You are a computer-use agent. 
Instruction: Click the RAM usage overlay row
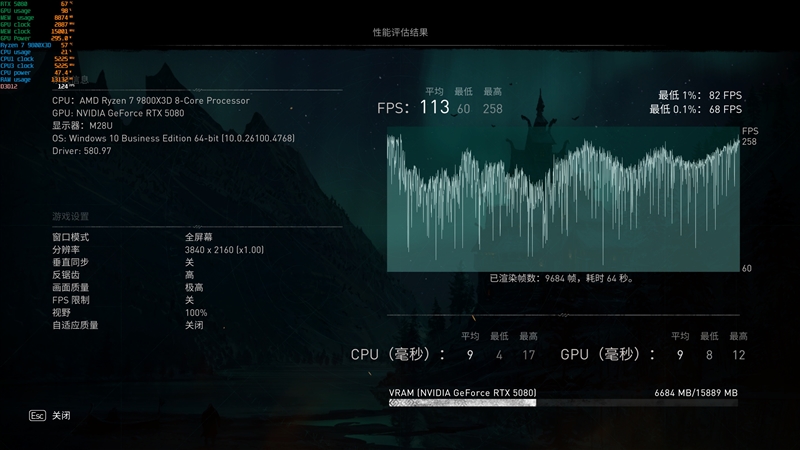pyautogui.click(x=36, y=80)
